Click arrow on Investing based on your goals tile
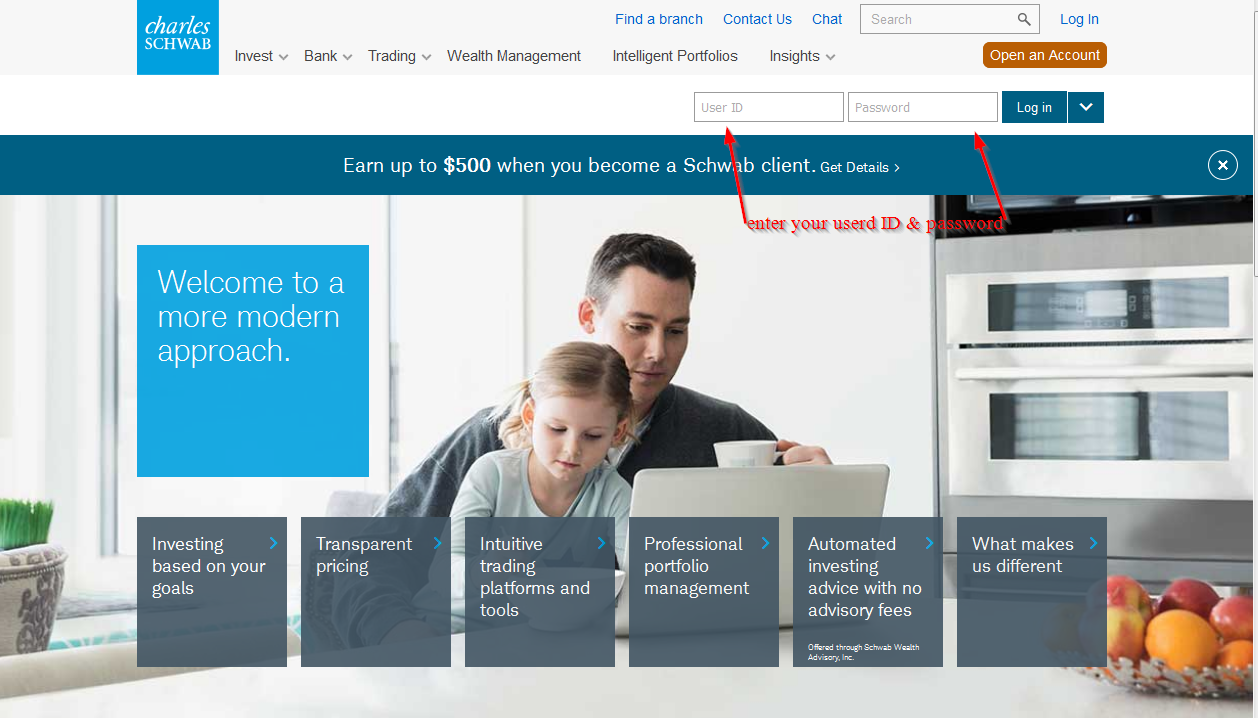 (x=273, y=543)
